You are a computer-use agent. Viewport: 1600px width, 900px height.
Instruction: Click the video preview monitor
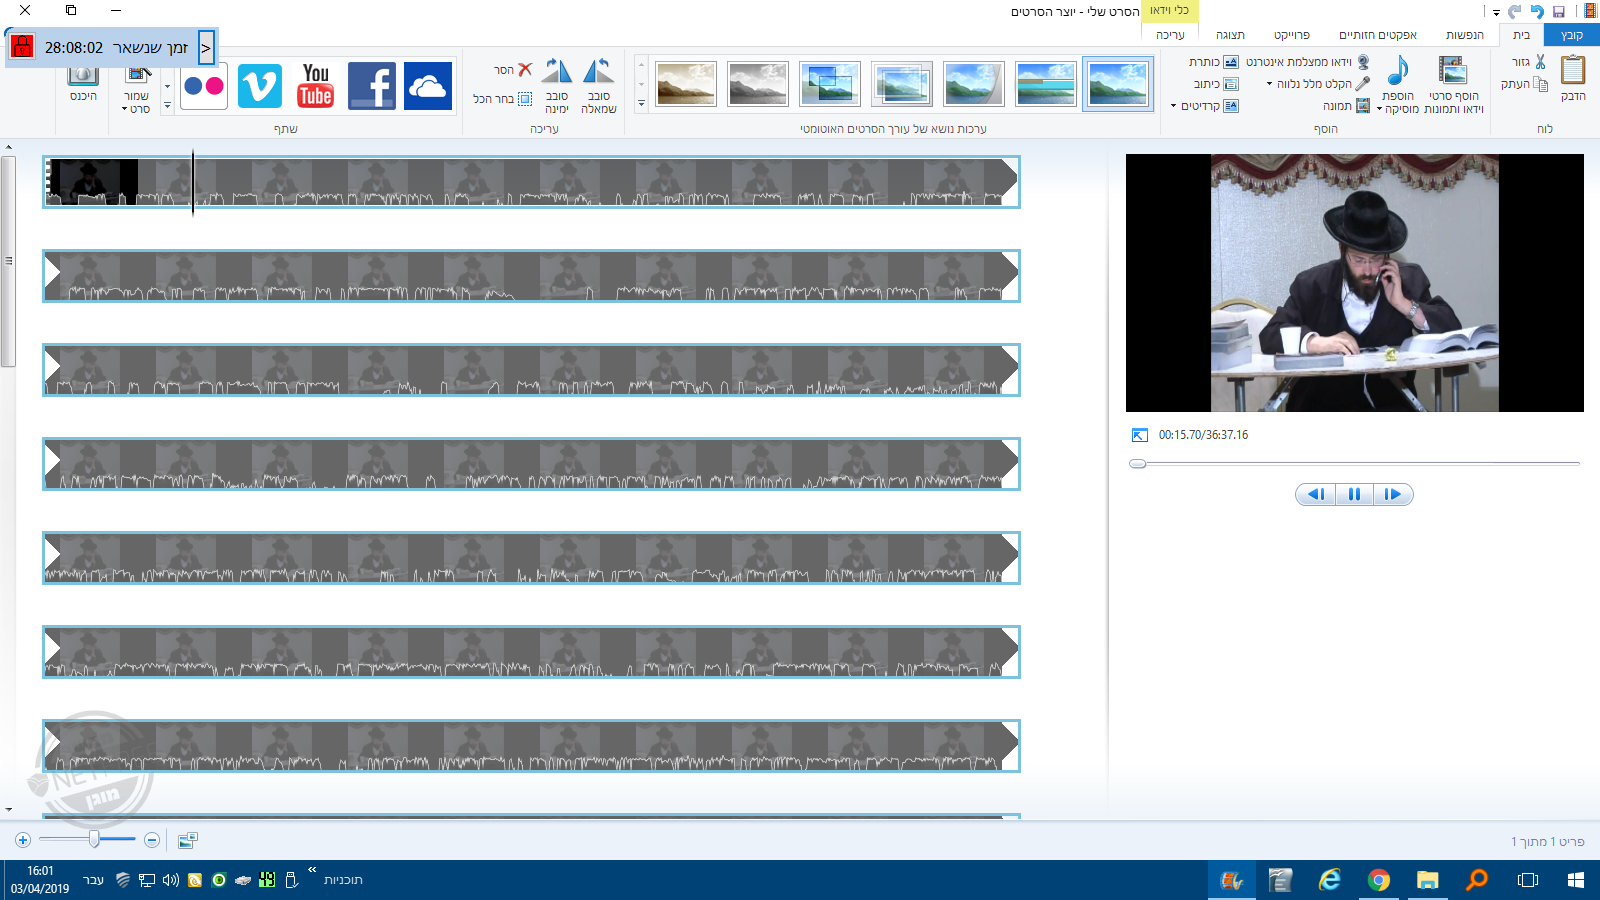coord(1355,283)
